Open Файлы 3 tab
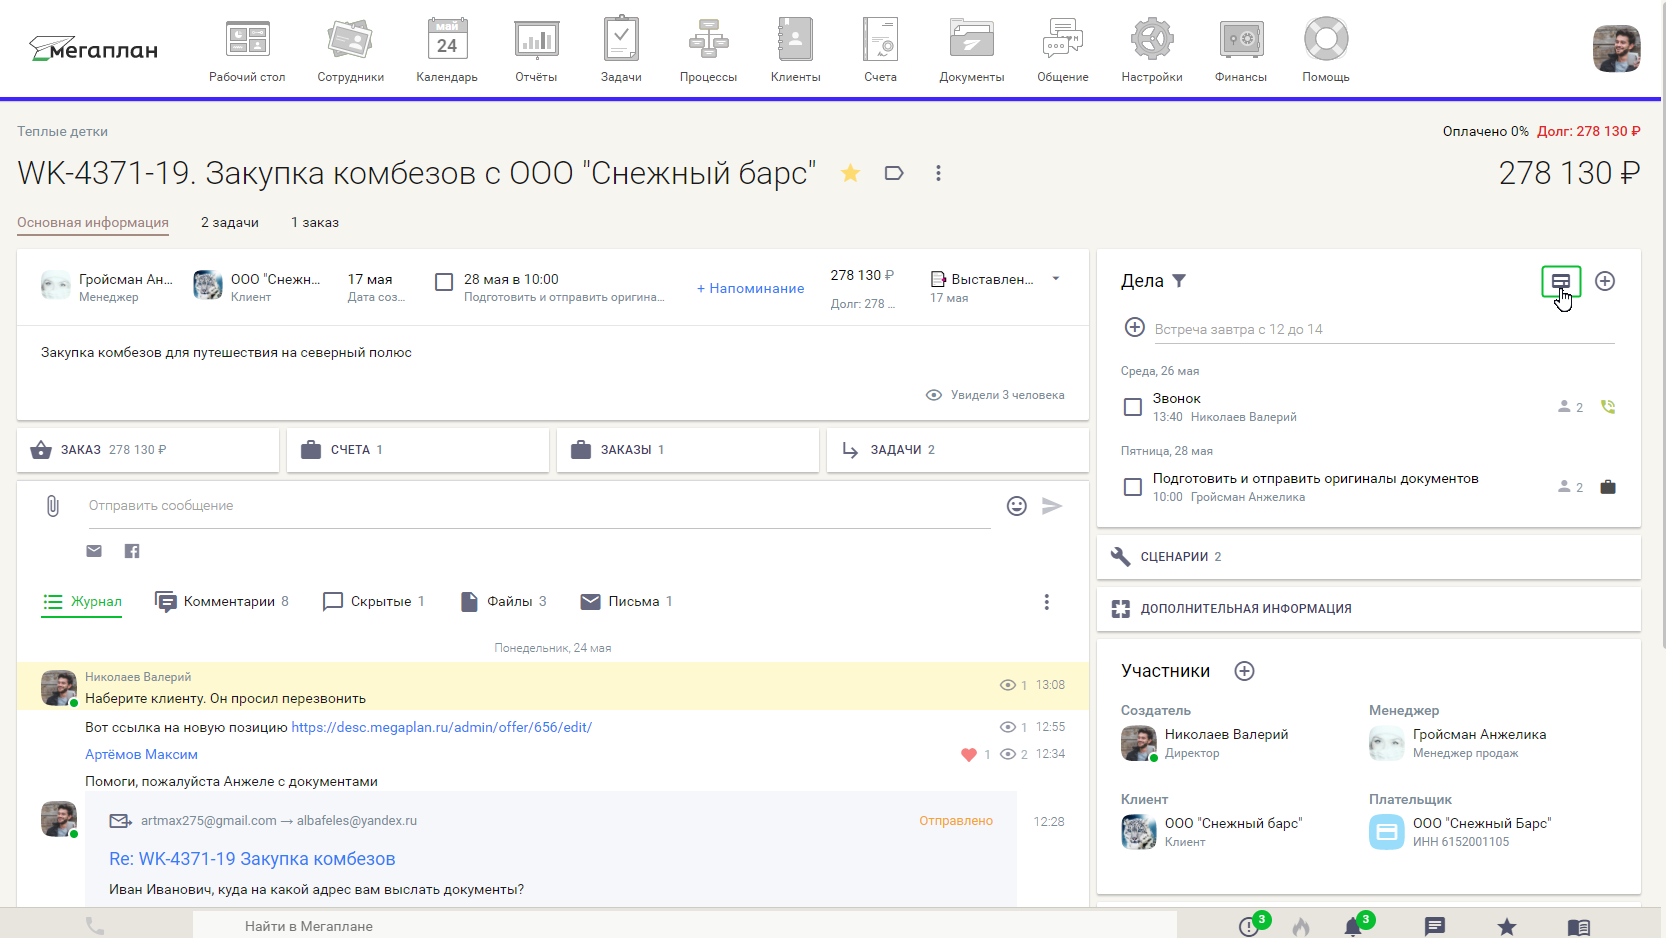1666x938 pixels. coord(503,601)
